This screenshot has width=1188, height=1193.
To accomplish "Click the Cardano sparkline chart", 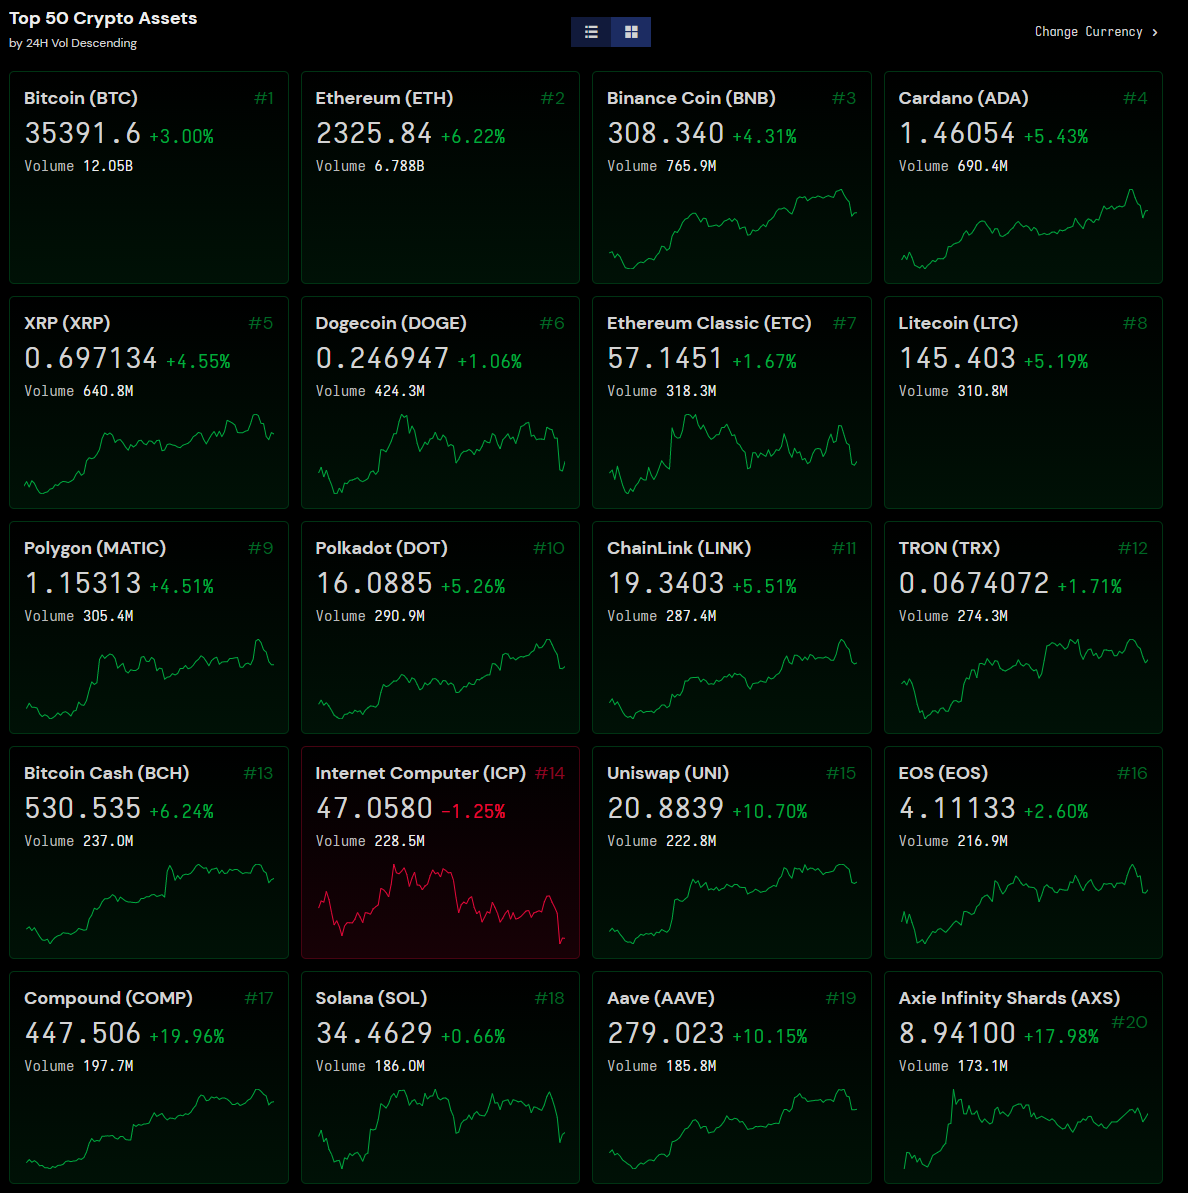I will pos(1024,229).
